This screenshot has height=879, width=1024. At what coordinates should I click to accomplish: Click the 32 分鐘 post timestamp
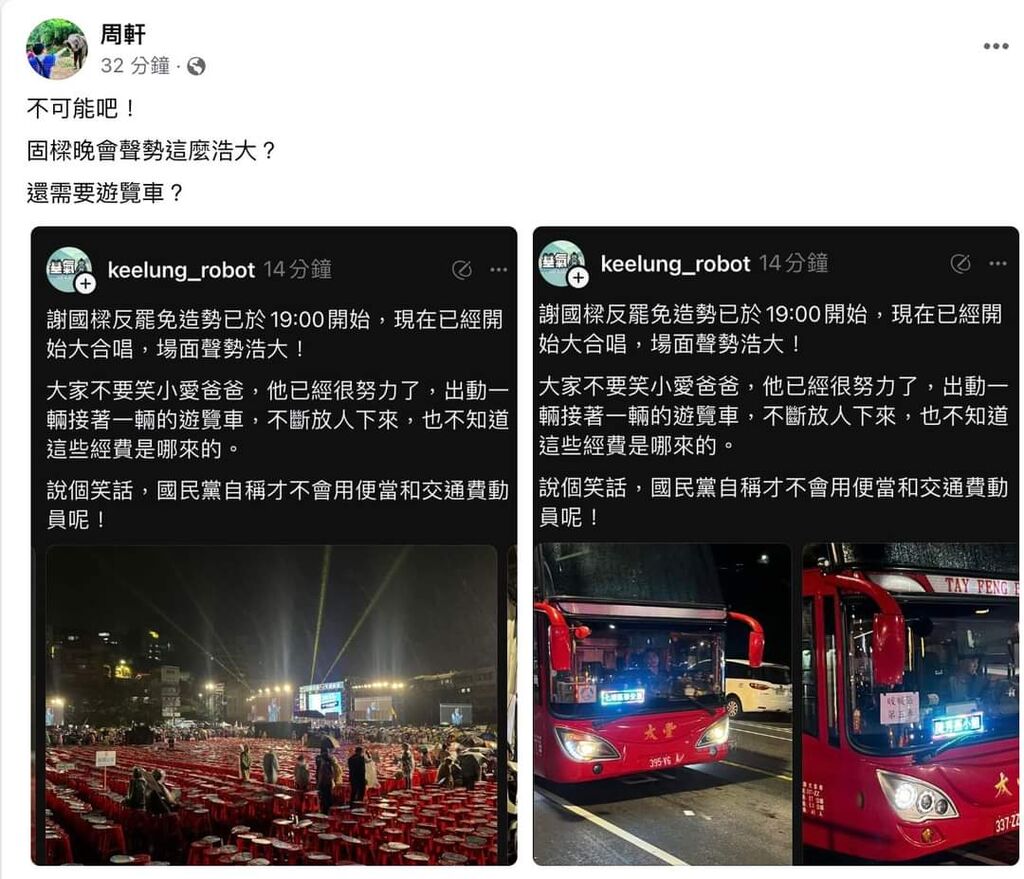(135, 65)
